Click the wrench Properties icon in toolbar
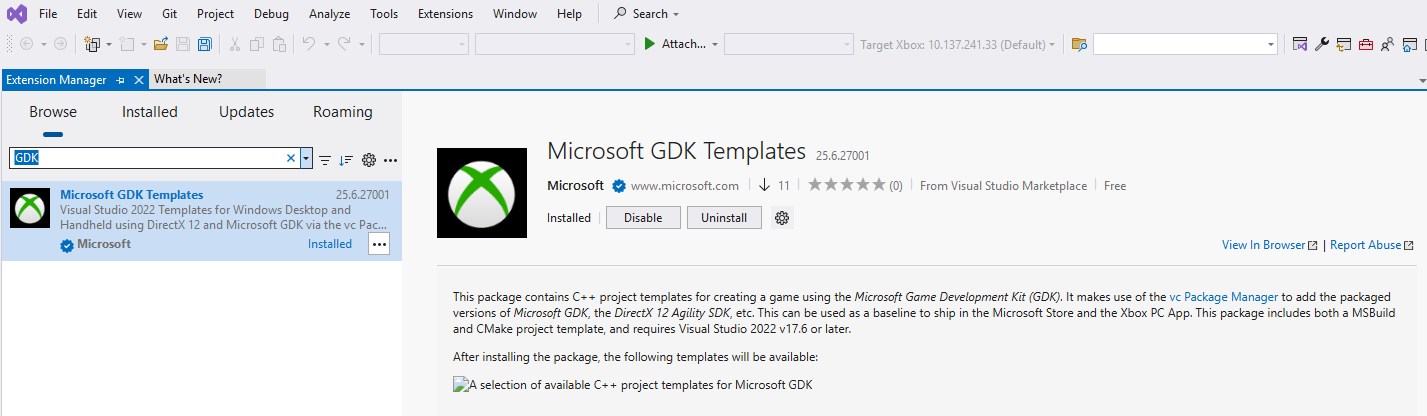The height and width of the screenshot is (416, 1427). (x=1321, y=44)
